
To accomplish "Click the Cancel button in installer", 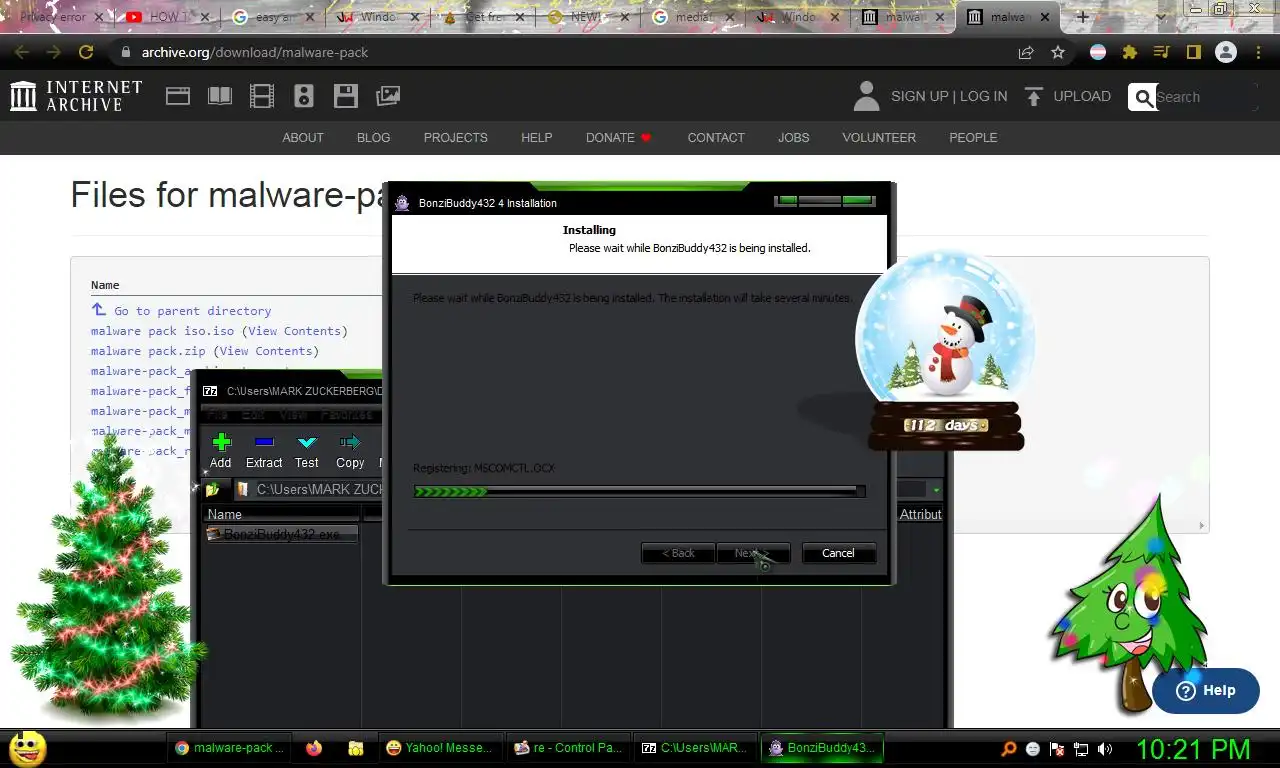I will point(838,553).
